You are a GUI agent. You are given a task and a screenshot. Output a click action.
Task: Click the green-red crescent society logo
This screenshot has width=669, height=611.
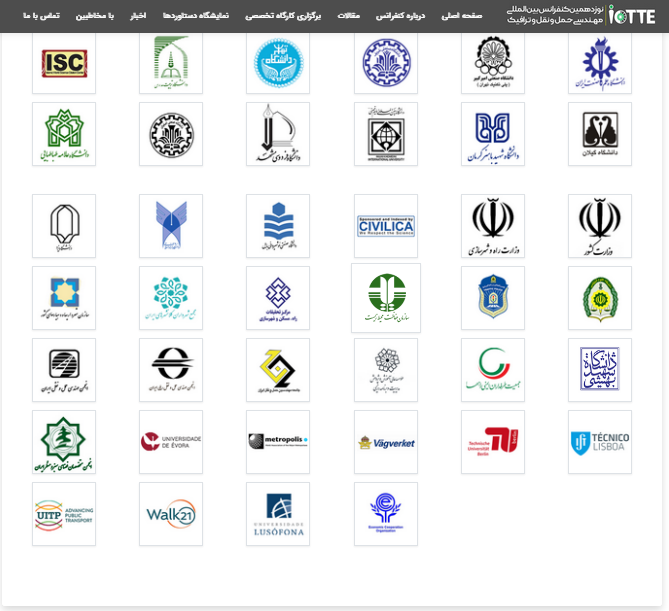pos(493,370)
